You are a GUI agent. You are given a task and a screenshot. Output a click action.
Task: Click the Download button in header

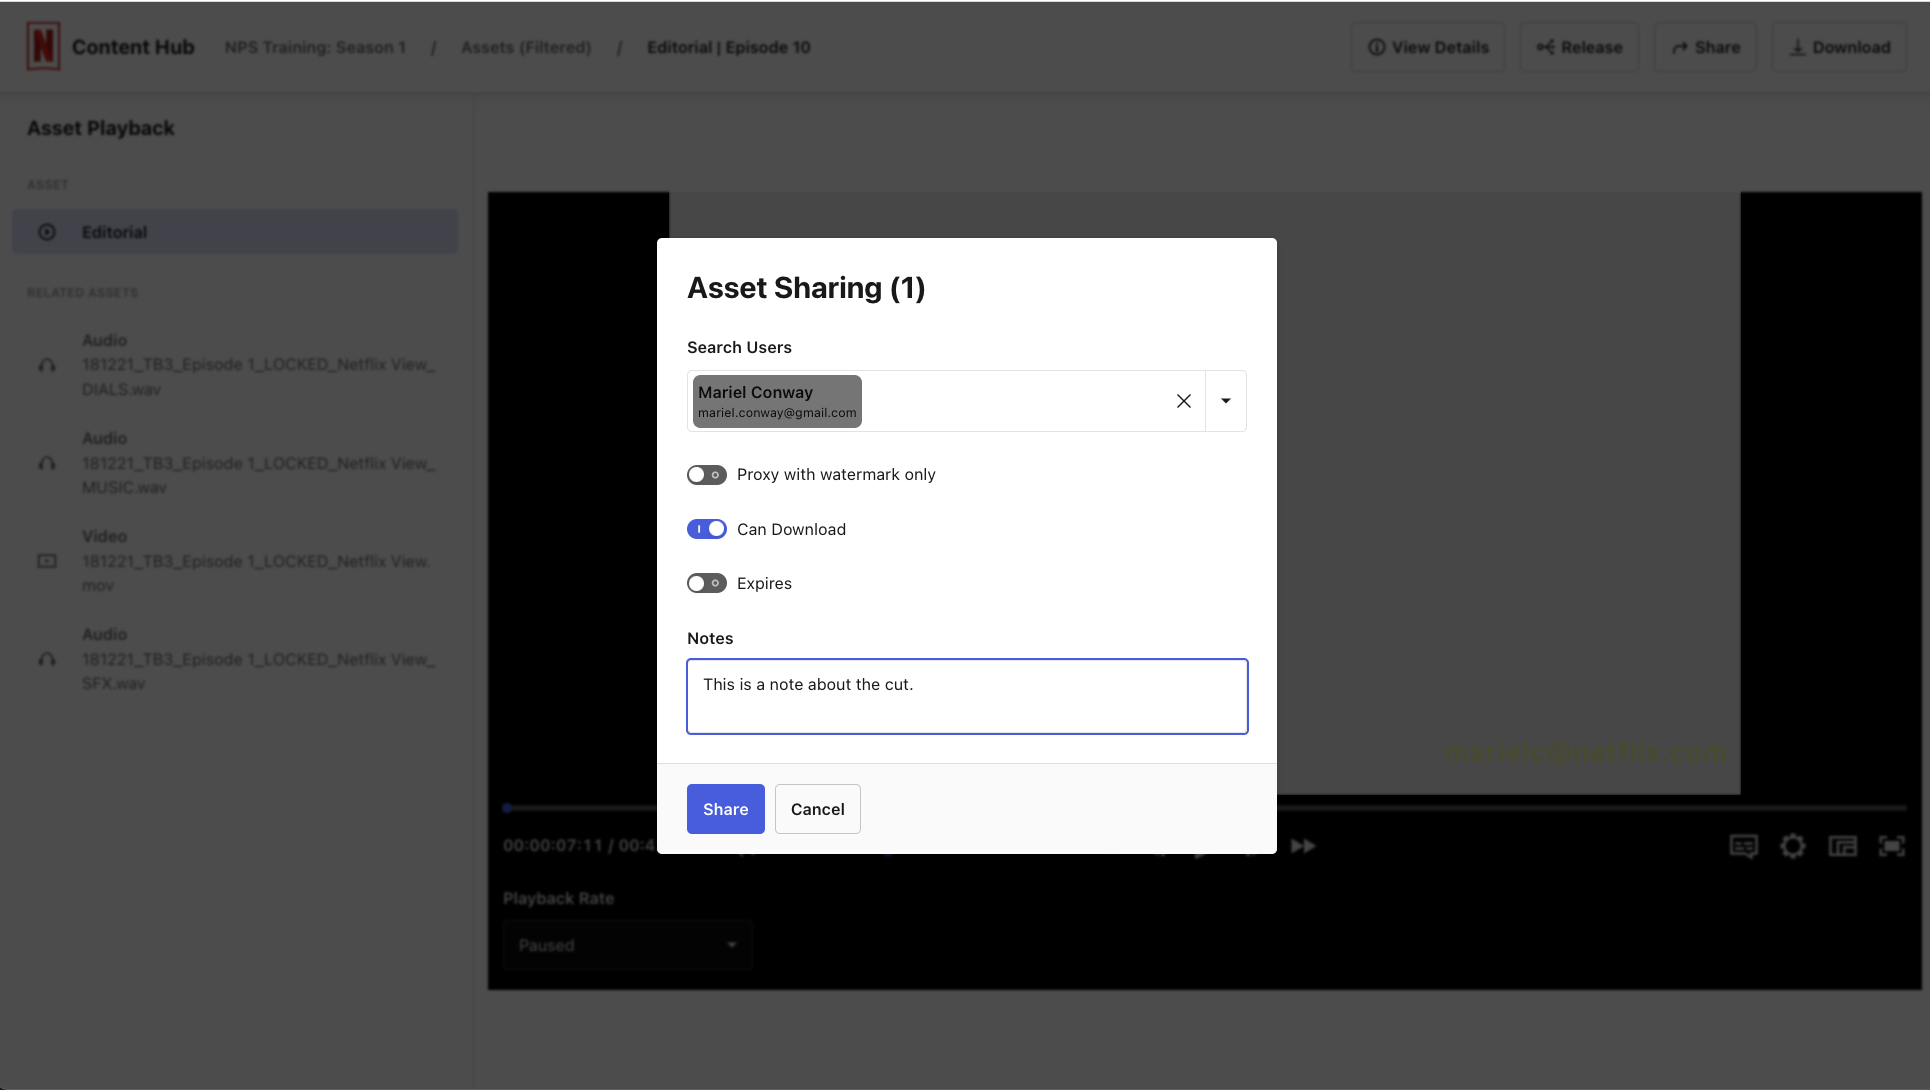(x=1840, y=47)
